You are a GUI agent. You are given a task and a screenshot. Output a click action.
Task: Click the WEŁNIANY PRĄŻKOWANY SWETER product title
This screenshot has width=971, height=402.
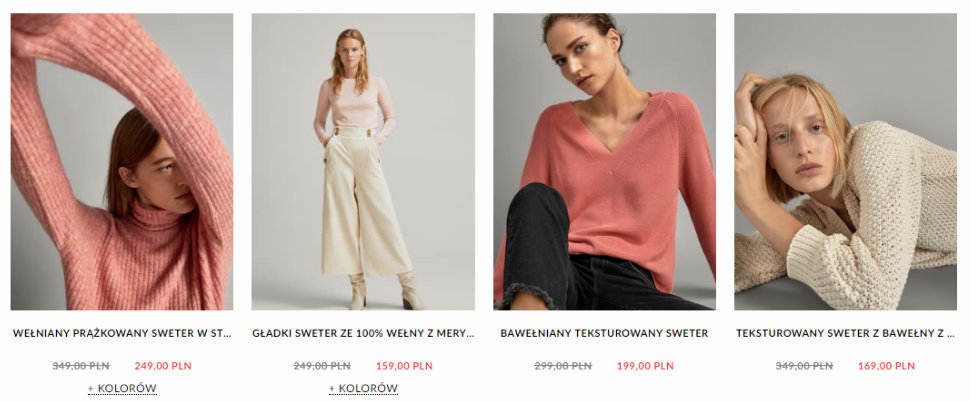[122, 333]
